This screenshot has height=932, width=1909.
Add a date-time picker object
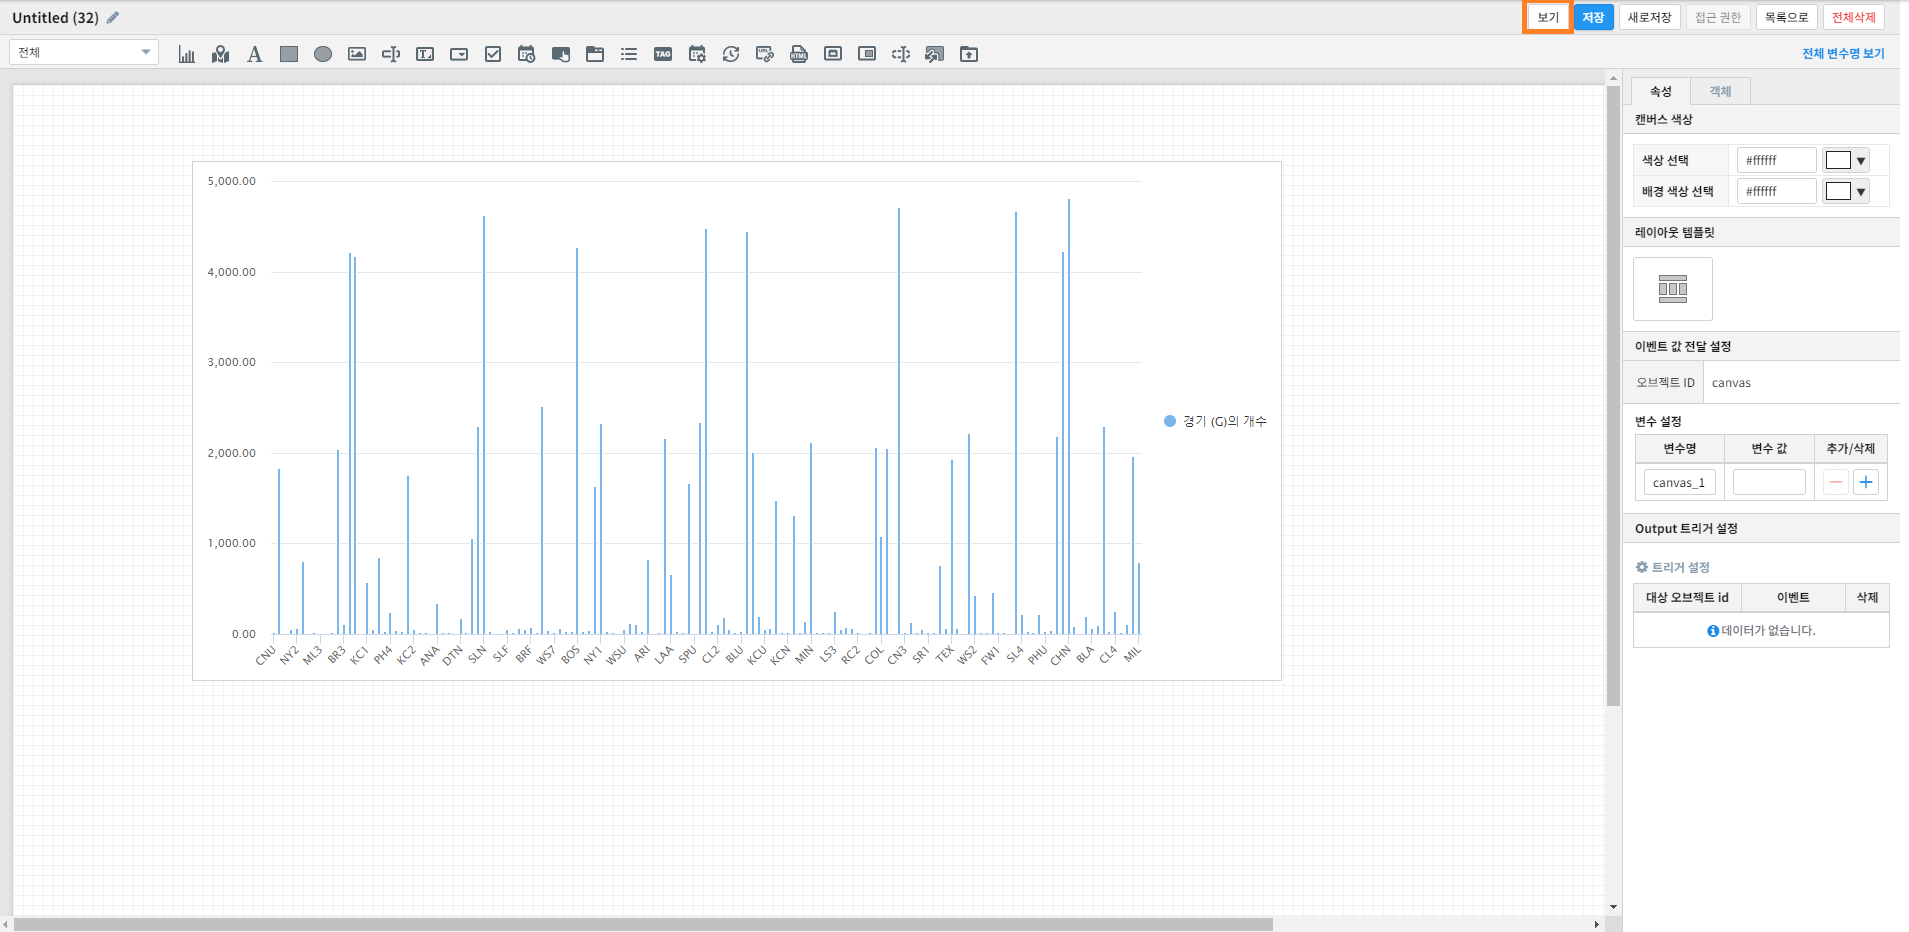click(527, 54)
